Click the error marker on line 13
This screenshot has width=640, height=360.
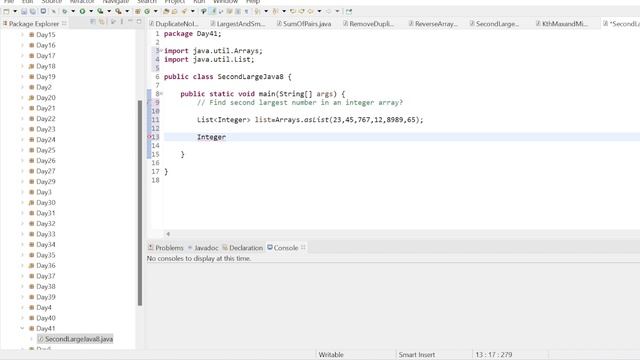(149, 137)
